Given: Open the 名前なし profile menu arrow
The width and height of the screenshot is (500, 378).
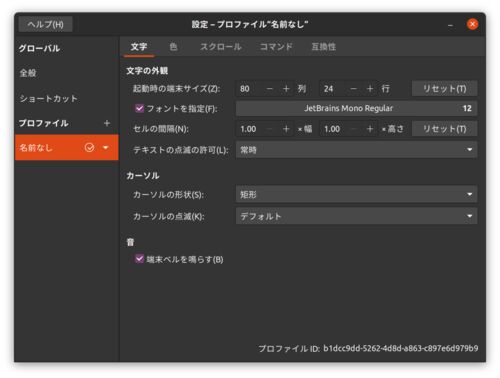Looking at the screenshot, I should (x=106, y=148).
